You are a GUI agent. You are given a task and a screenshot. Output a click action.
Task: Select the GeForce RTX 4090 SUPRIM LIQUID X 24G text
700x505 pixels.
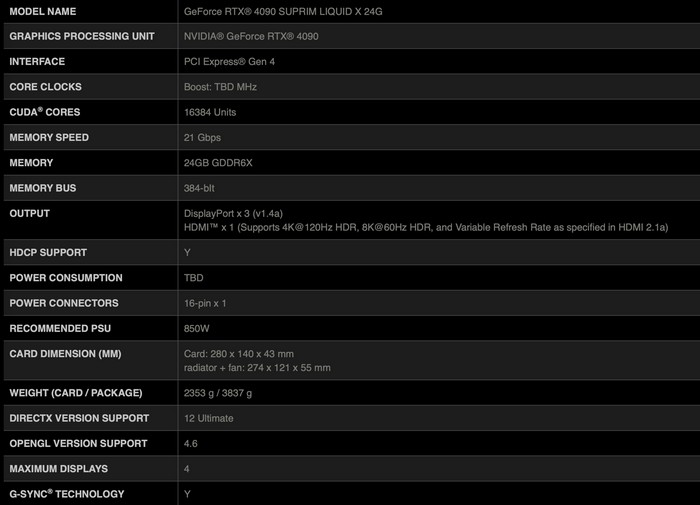(x=284, y=11)
